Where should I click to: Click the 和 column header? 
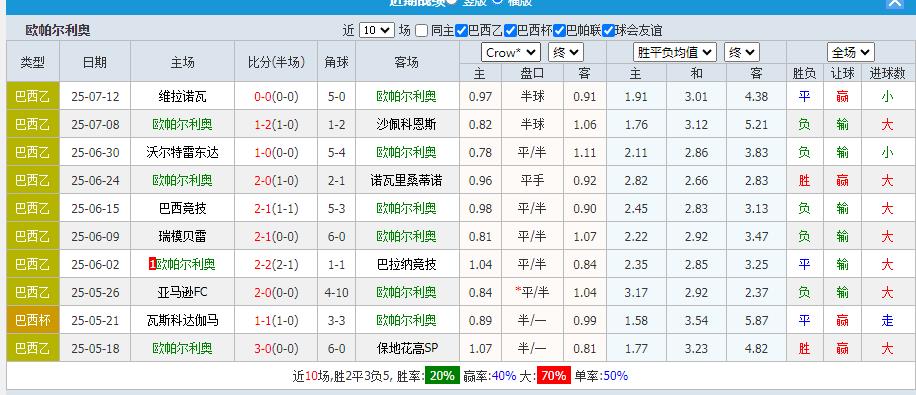point(696,73)
